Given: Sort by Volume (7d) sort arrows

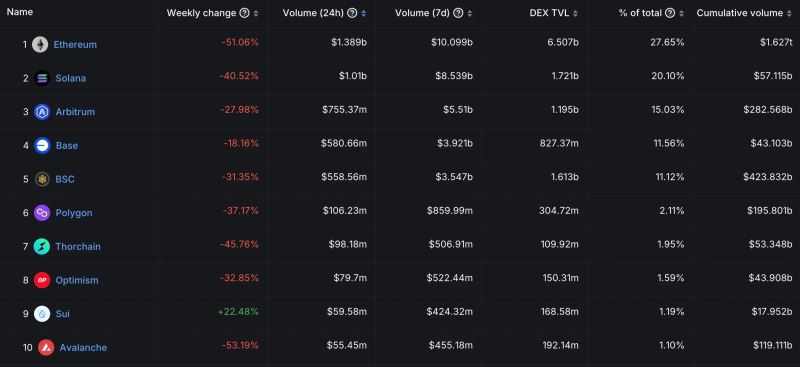Looking at the screenshot, I should (469, 14).
